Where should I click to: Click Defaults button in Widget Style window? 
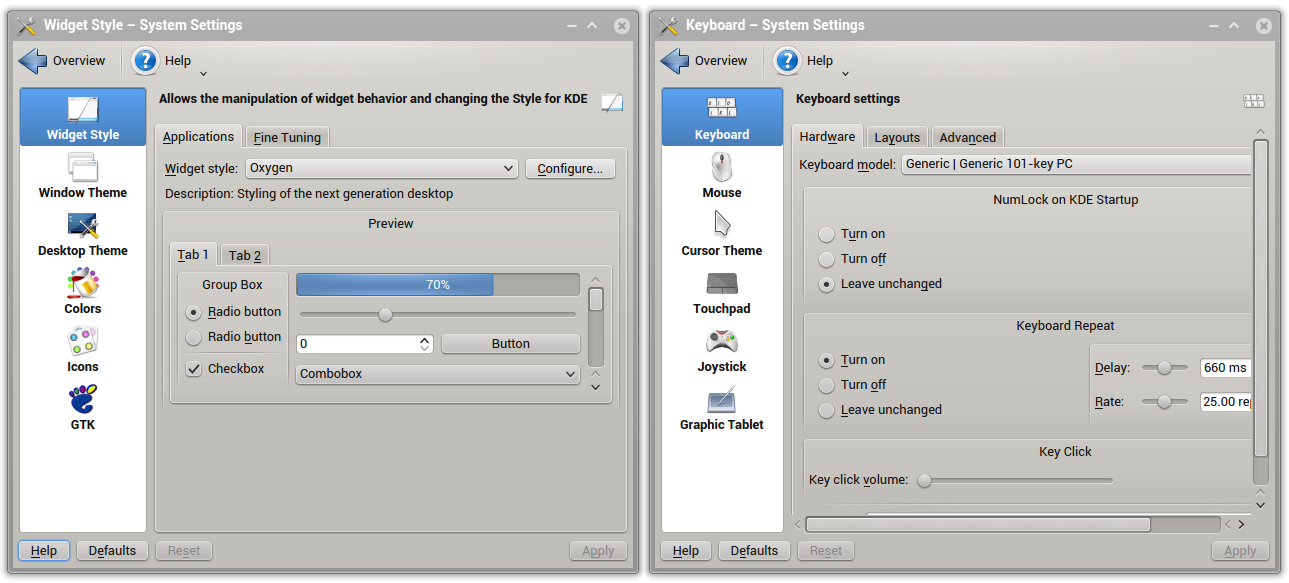click(x=112, y=551)
